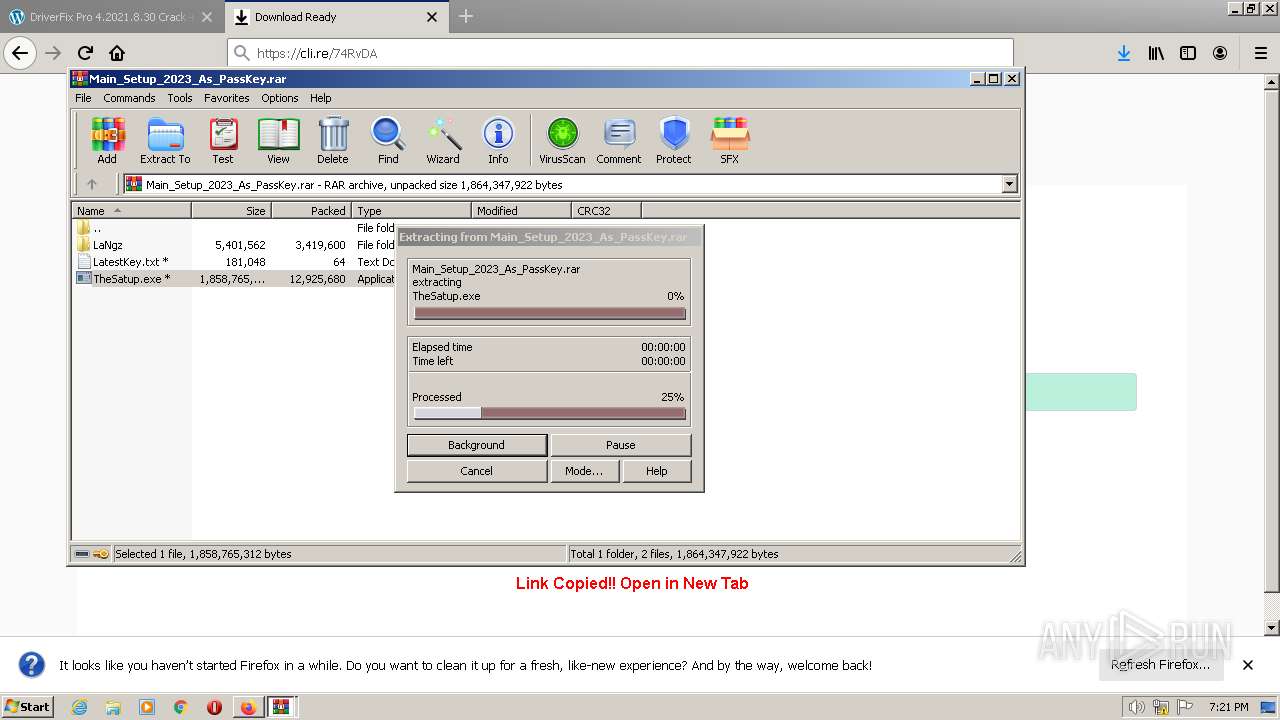Click the Find magnifier icon

pos(388,140)
